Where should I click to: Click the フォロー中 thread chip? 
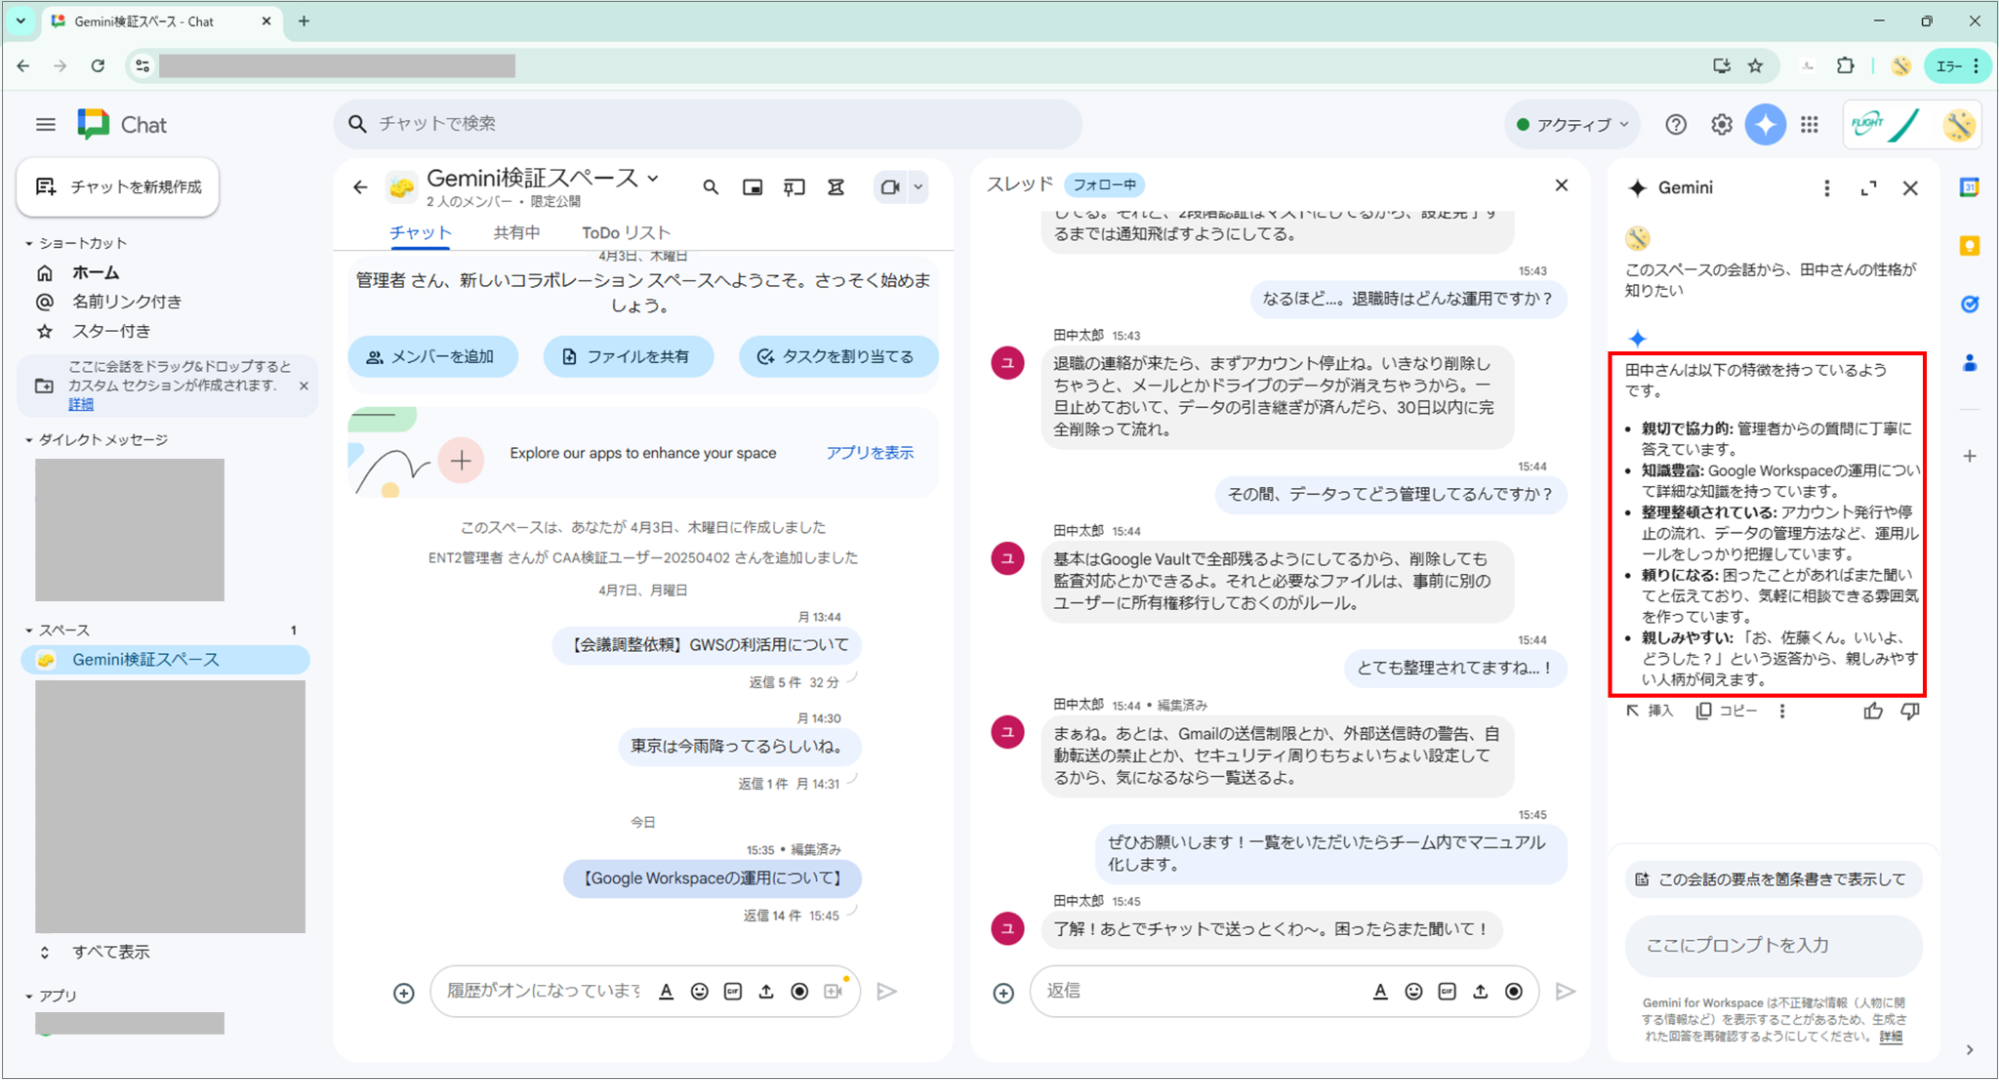pos(1104,185)
